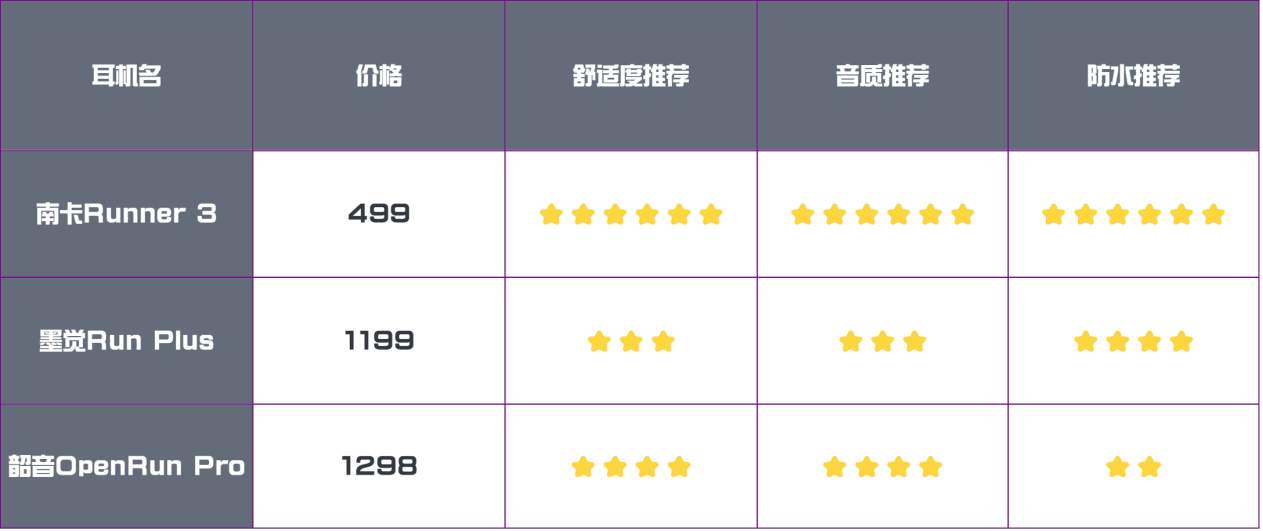
Task: Click 韶音OpenRun Pro comfort four-star rating
Action: (x=631, y=467)
